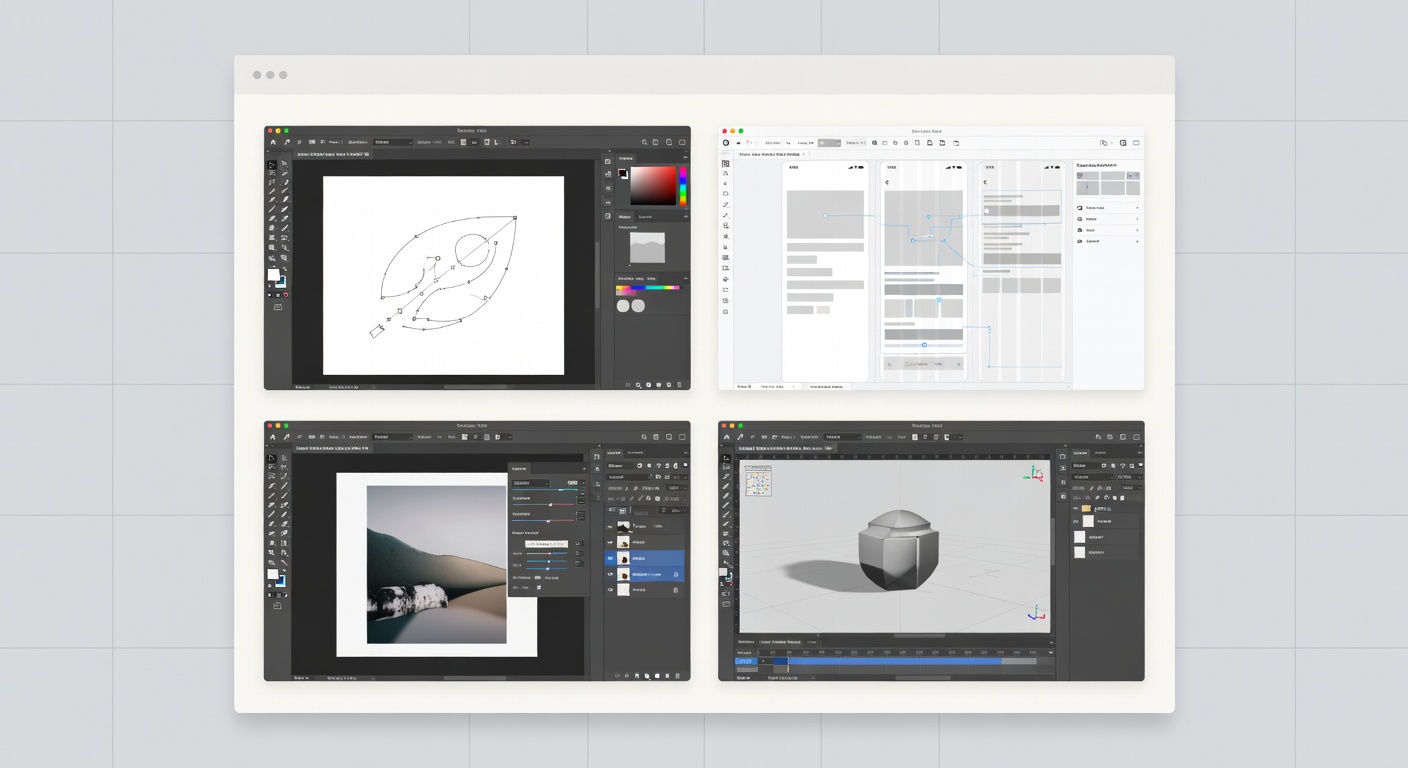Select document tab in wireframe window
Screen dimensions: 1408x768
772,154
